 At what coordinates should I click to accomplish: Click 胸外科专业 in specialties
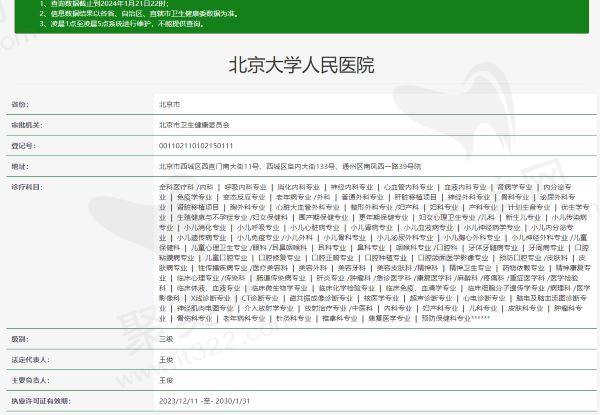click(x=248, y=207)
